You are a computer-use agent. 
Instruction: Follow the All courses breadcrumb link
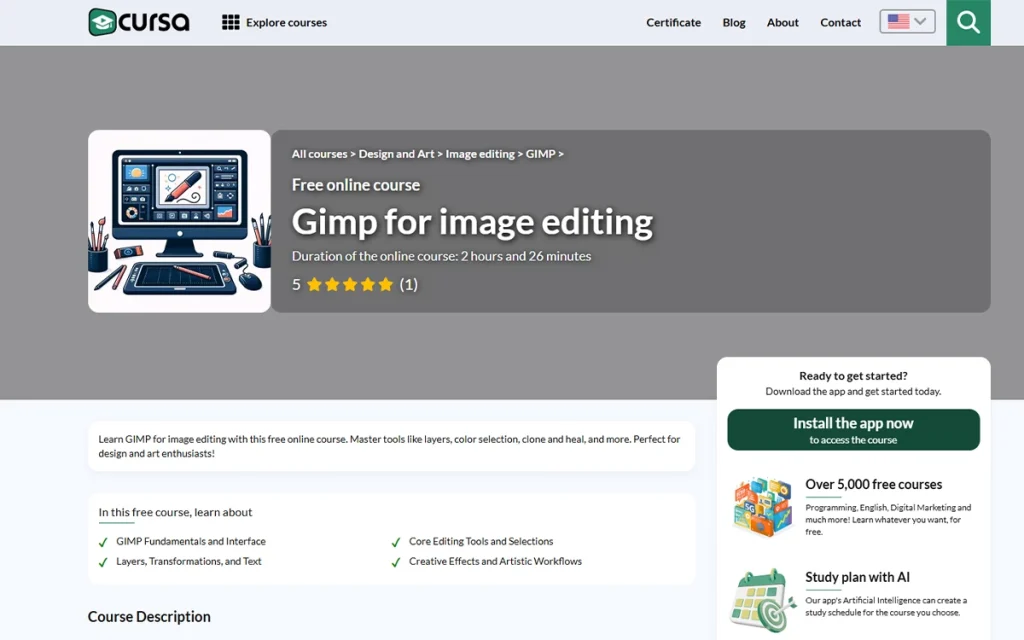pos(319,154)
